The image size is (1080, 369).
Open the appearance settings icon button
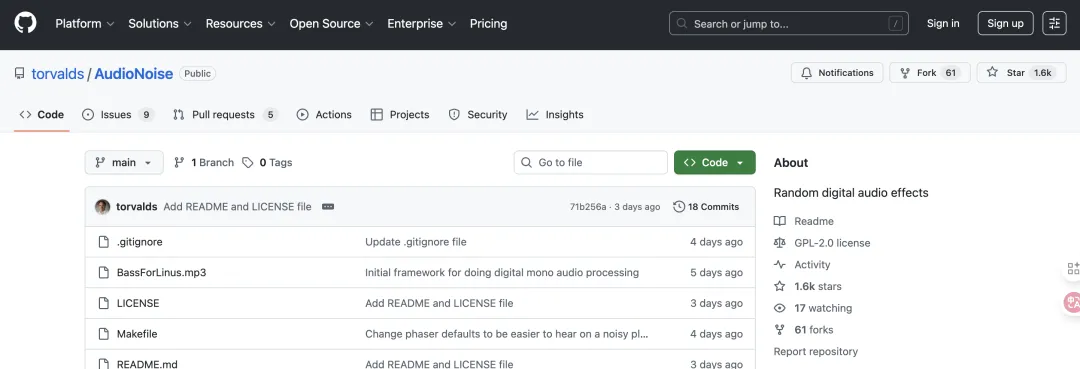pos(1055,23)
